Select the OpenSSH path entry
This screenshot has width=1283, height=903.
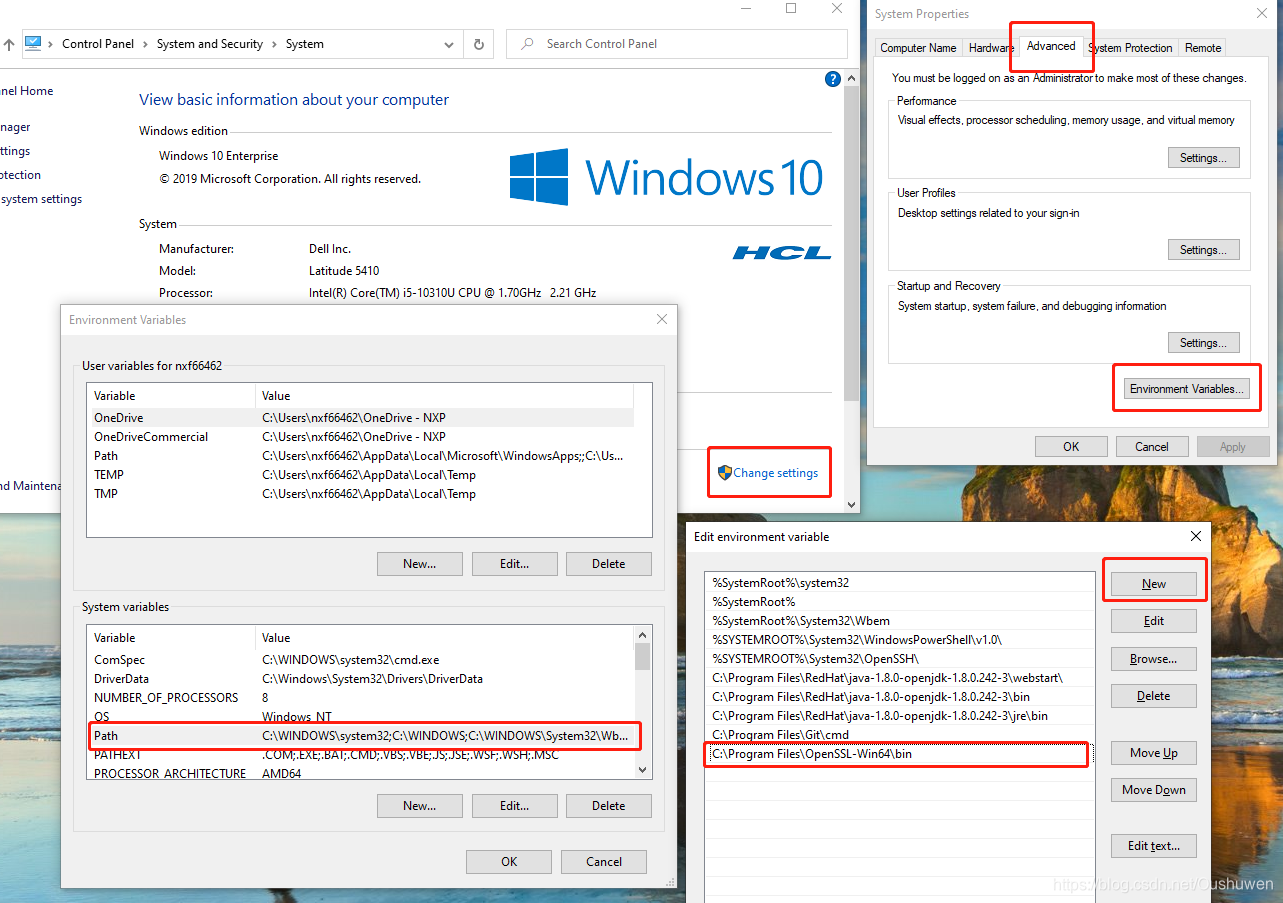[900, 658]
